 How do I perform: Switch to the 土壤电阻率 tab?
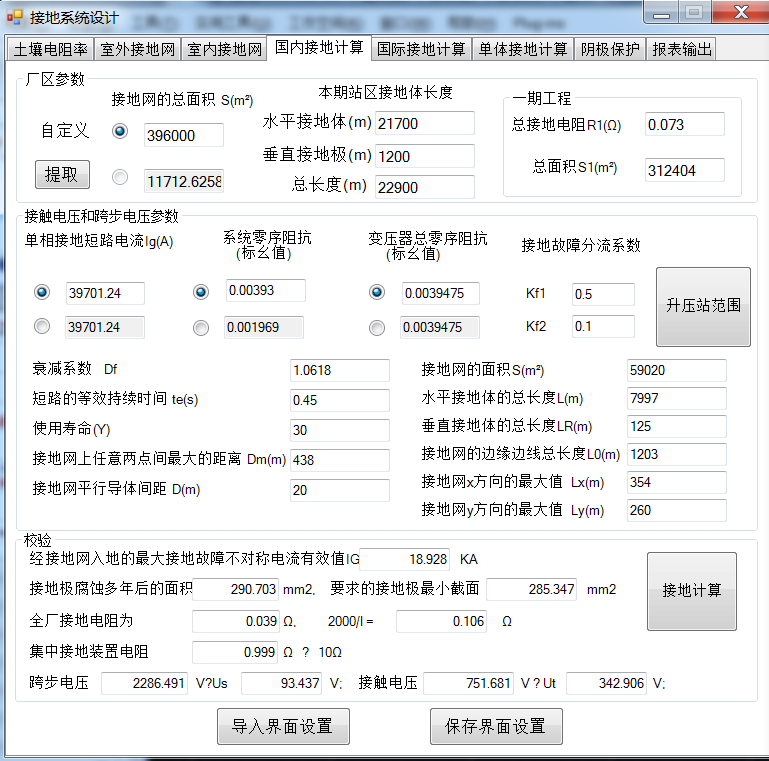coord(51,49)
